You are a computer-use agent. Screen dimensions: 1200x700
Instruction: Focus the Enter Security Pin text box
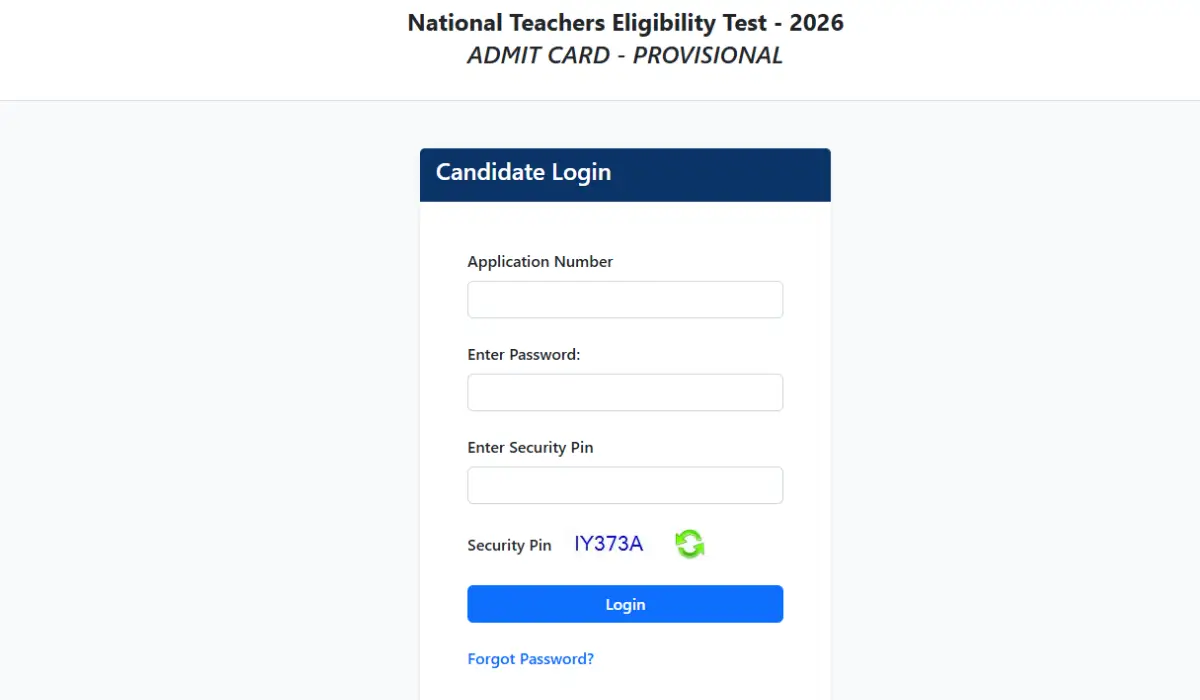coord(625,485)
